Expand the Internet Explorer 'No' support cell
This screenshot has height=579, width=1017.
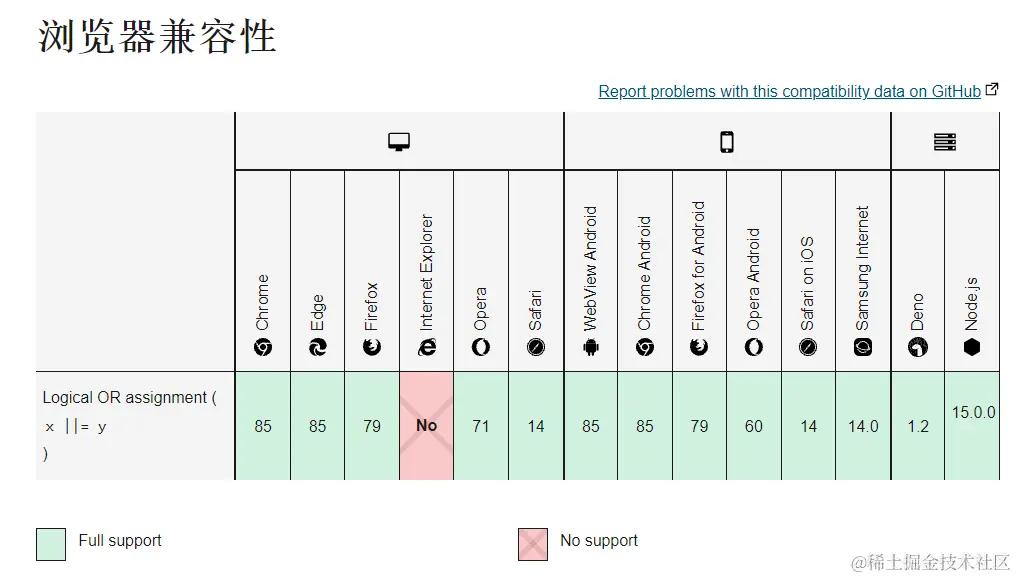tap(427, 426)
